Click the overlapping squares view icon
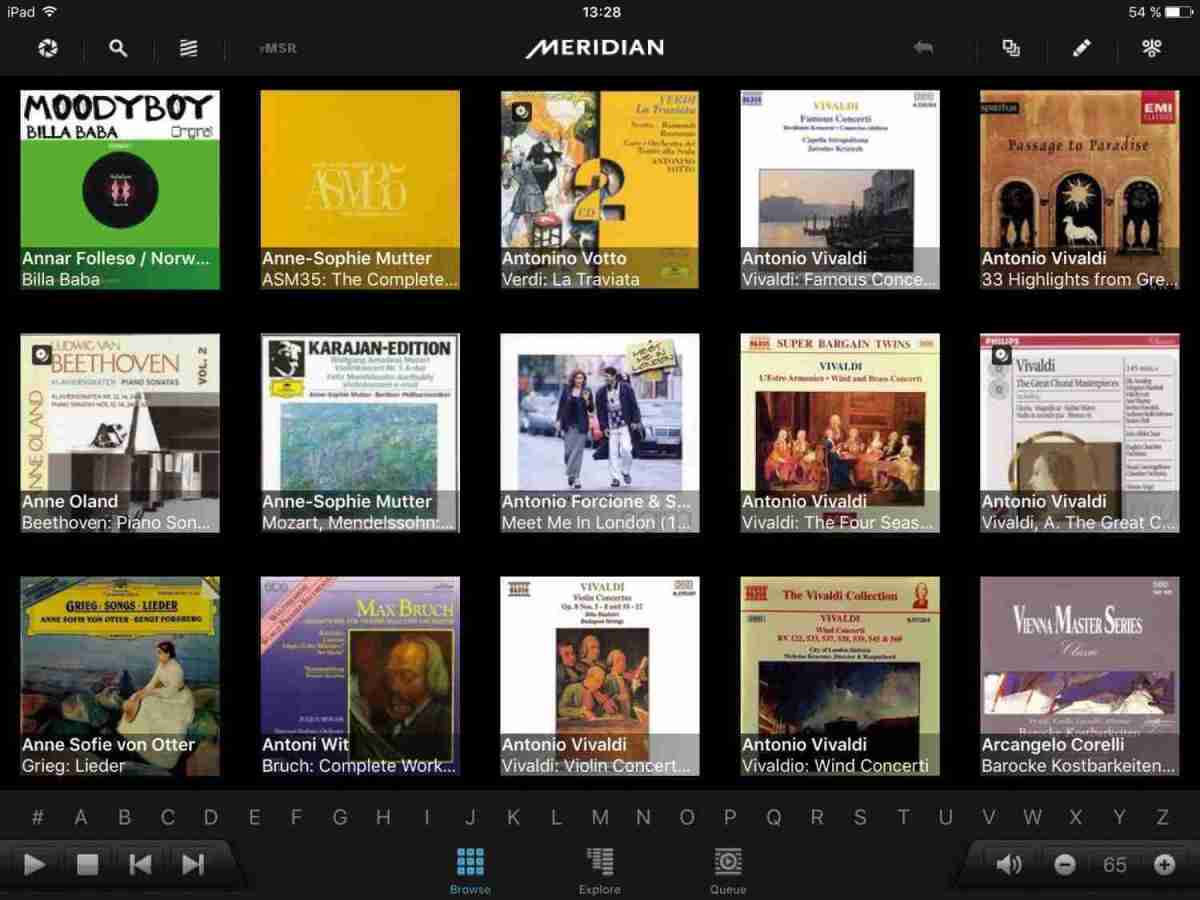The width and height of the screenshot is (1200, 900). pyautogui.click(x=1011, y=48)
